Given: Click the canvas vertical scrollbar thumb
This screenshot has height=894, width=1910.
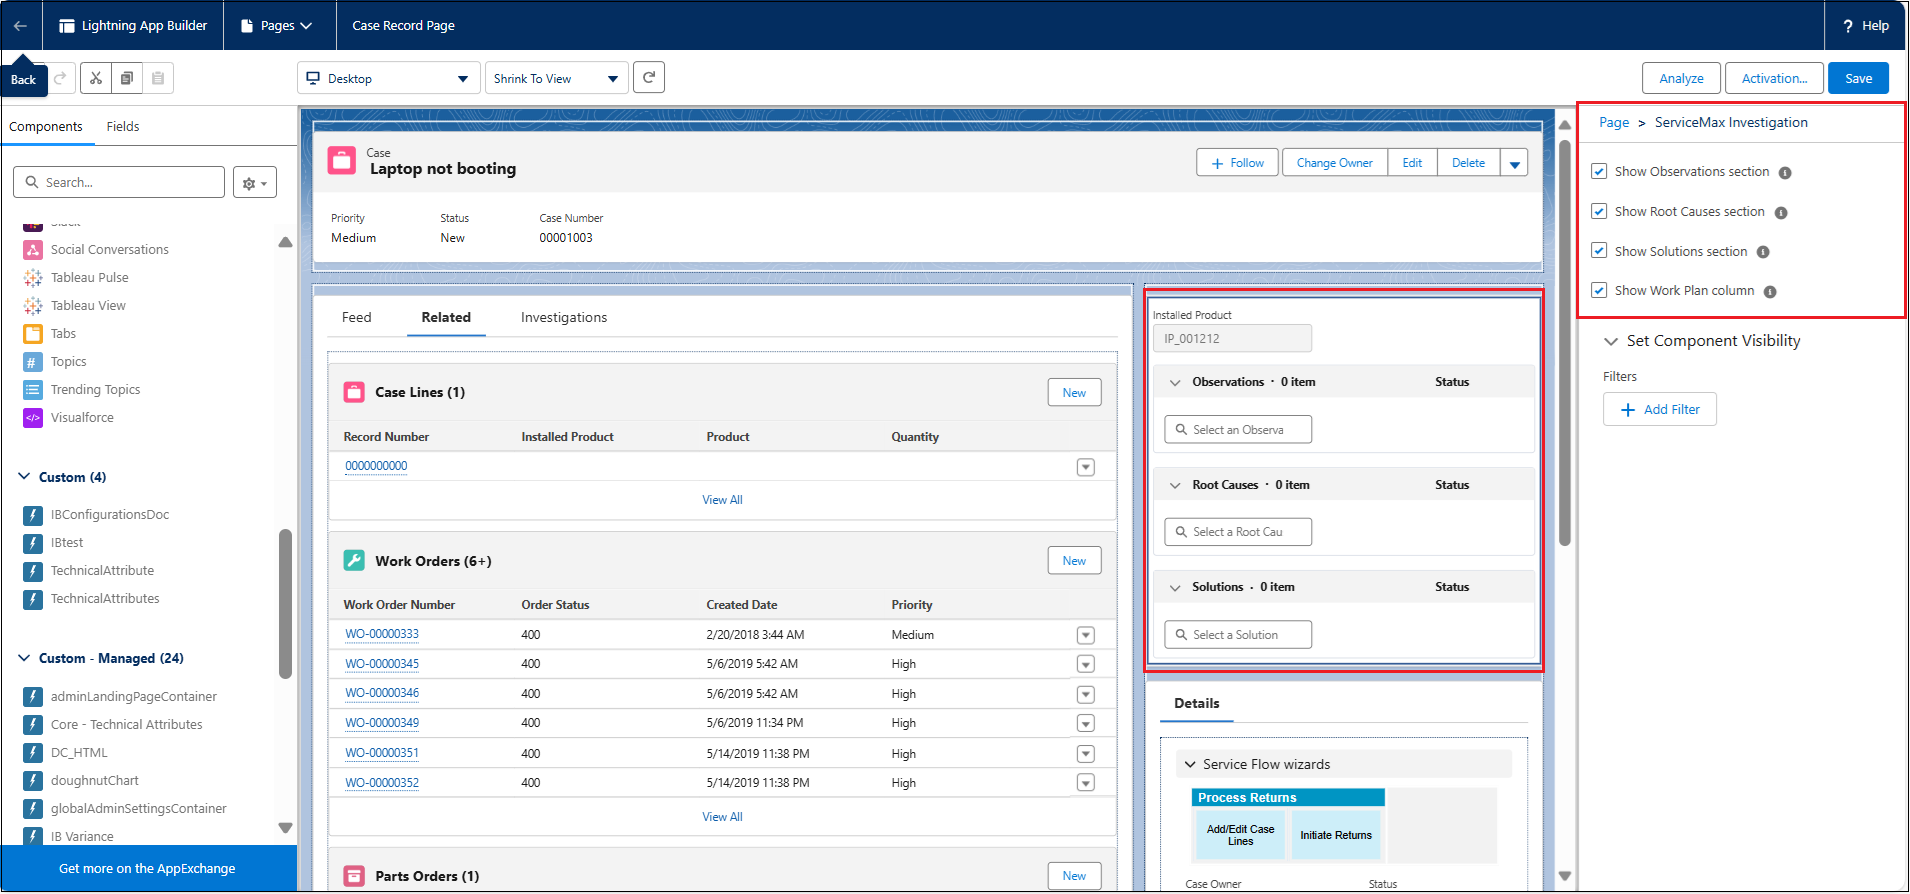Looking at the screenshot, I should [1564, 342].
